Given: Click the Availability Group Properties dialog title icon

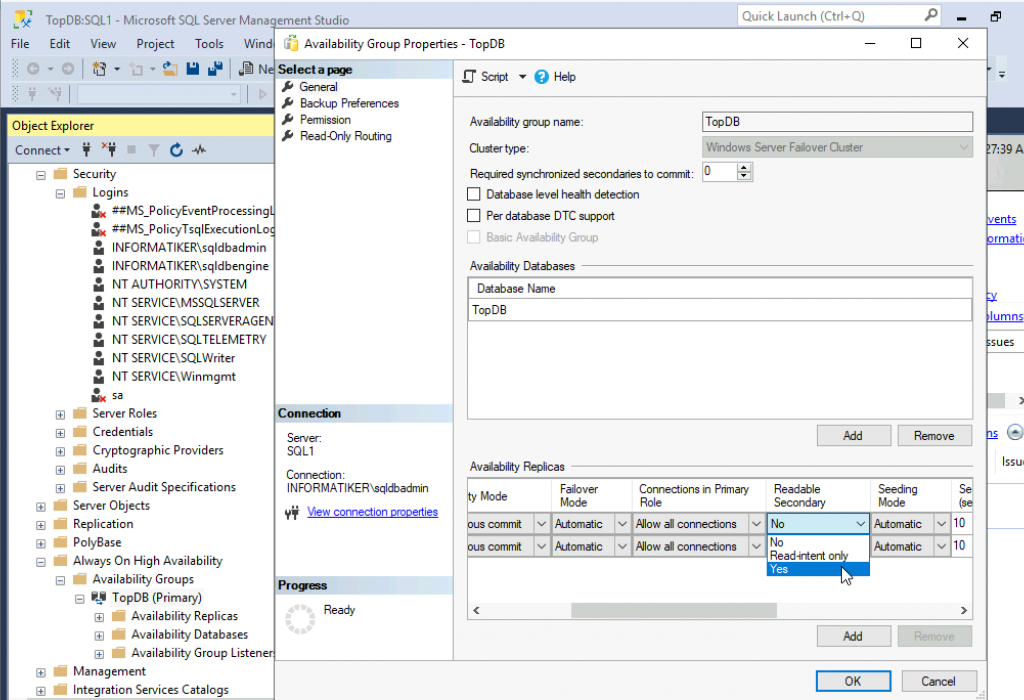Looking at the screenshot, I should (291, 44).
